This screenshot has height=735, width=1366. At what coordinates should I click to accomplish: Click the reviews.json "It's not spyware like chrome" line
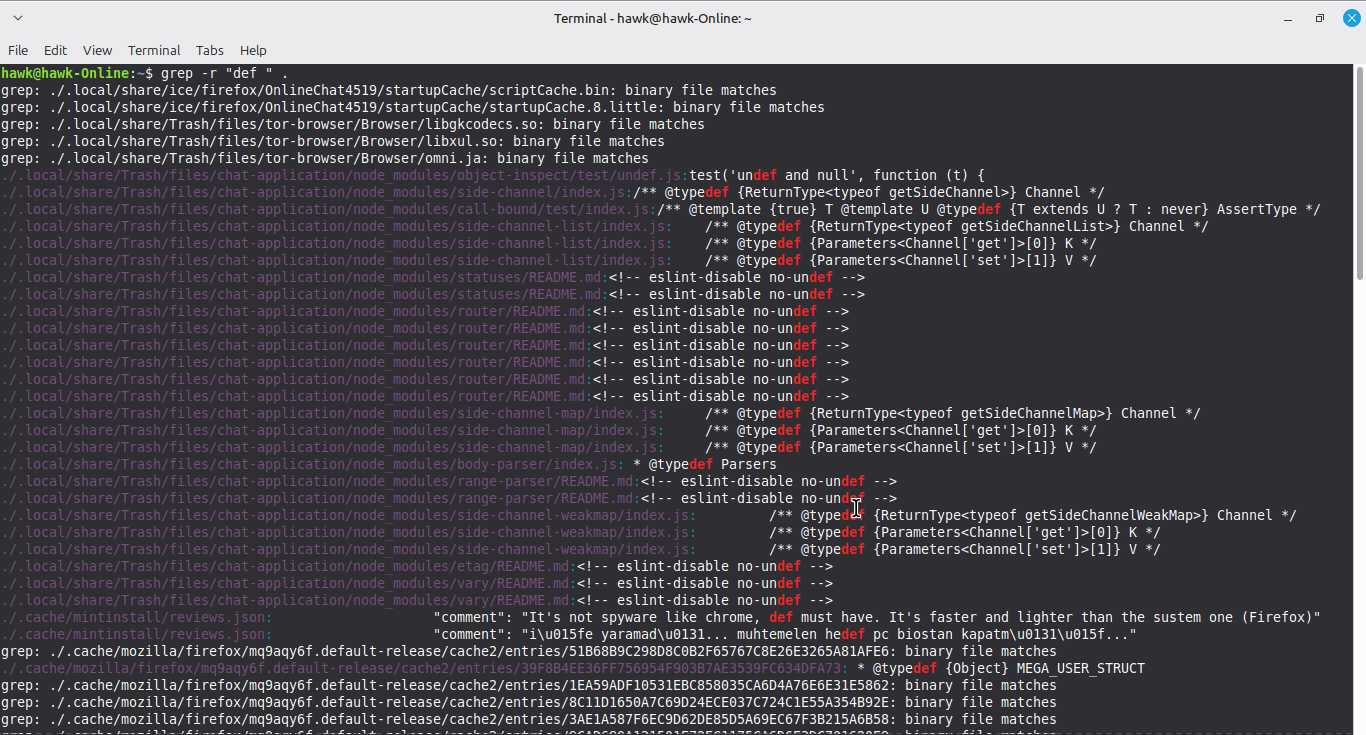[660, 617]
